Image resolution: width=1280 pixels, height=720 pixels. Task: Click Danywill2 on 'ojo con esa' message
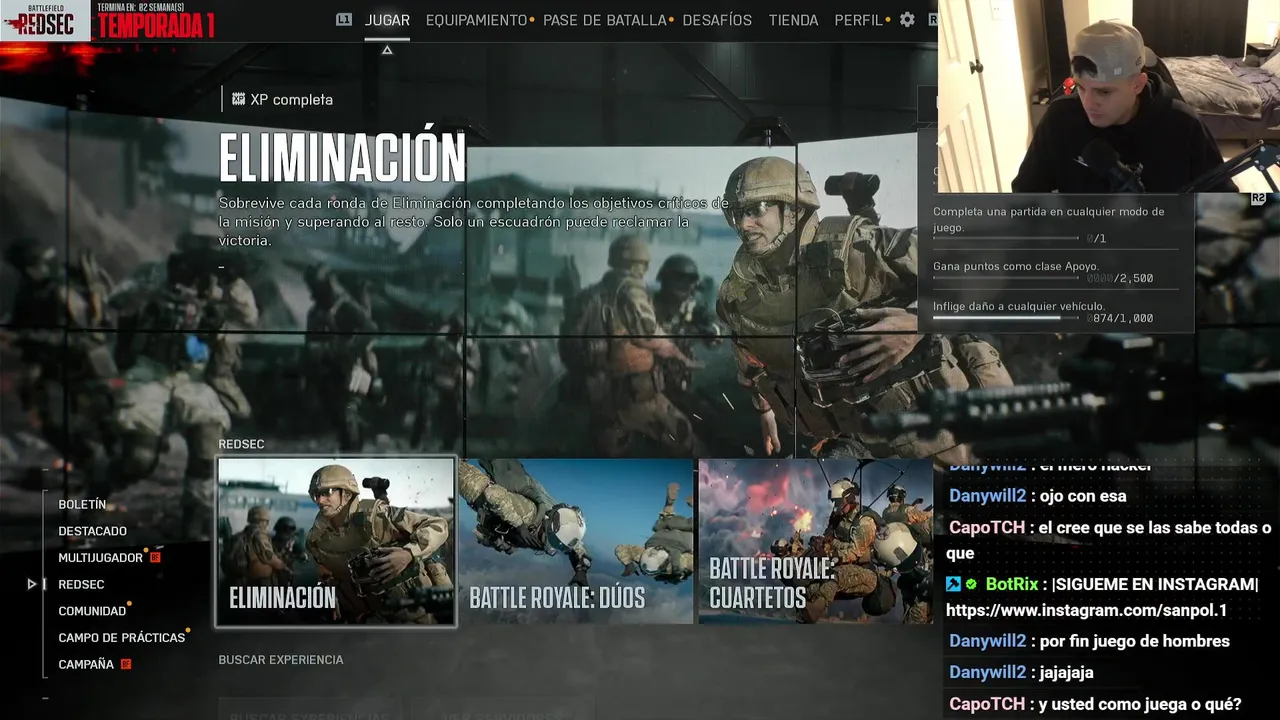click(x=988, y=496)
